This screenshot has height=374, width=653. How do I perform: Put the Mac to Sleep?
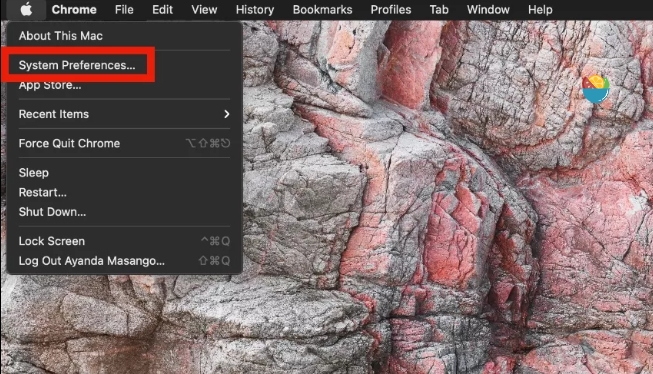34,173
